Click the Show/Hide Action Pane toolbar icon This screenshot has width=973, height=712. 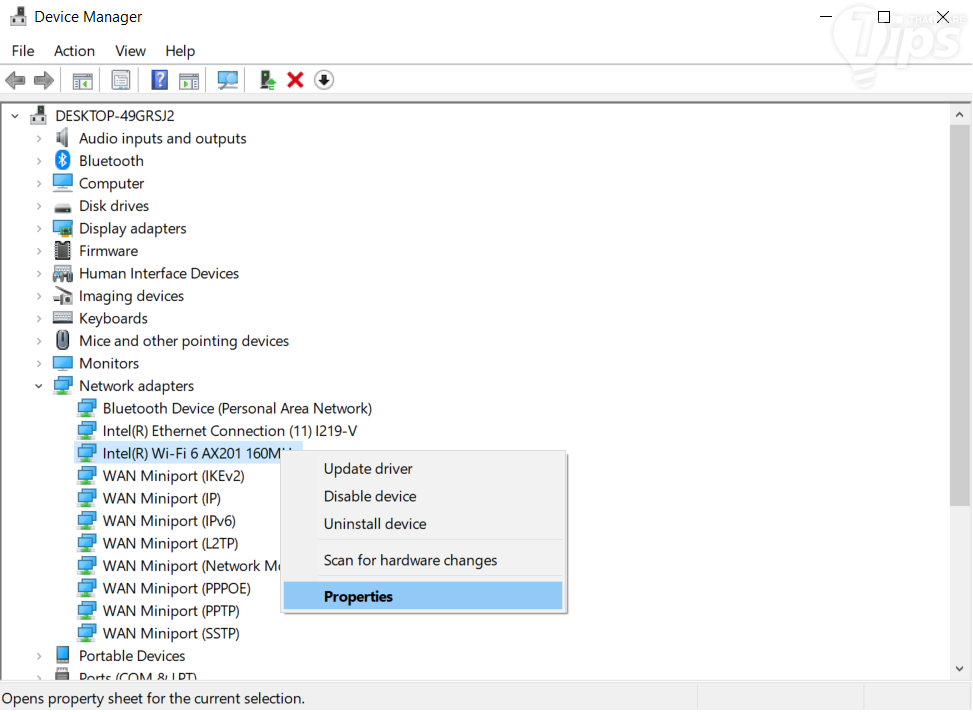click(189, 80)
